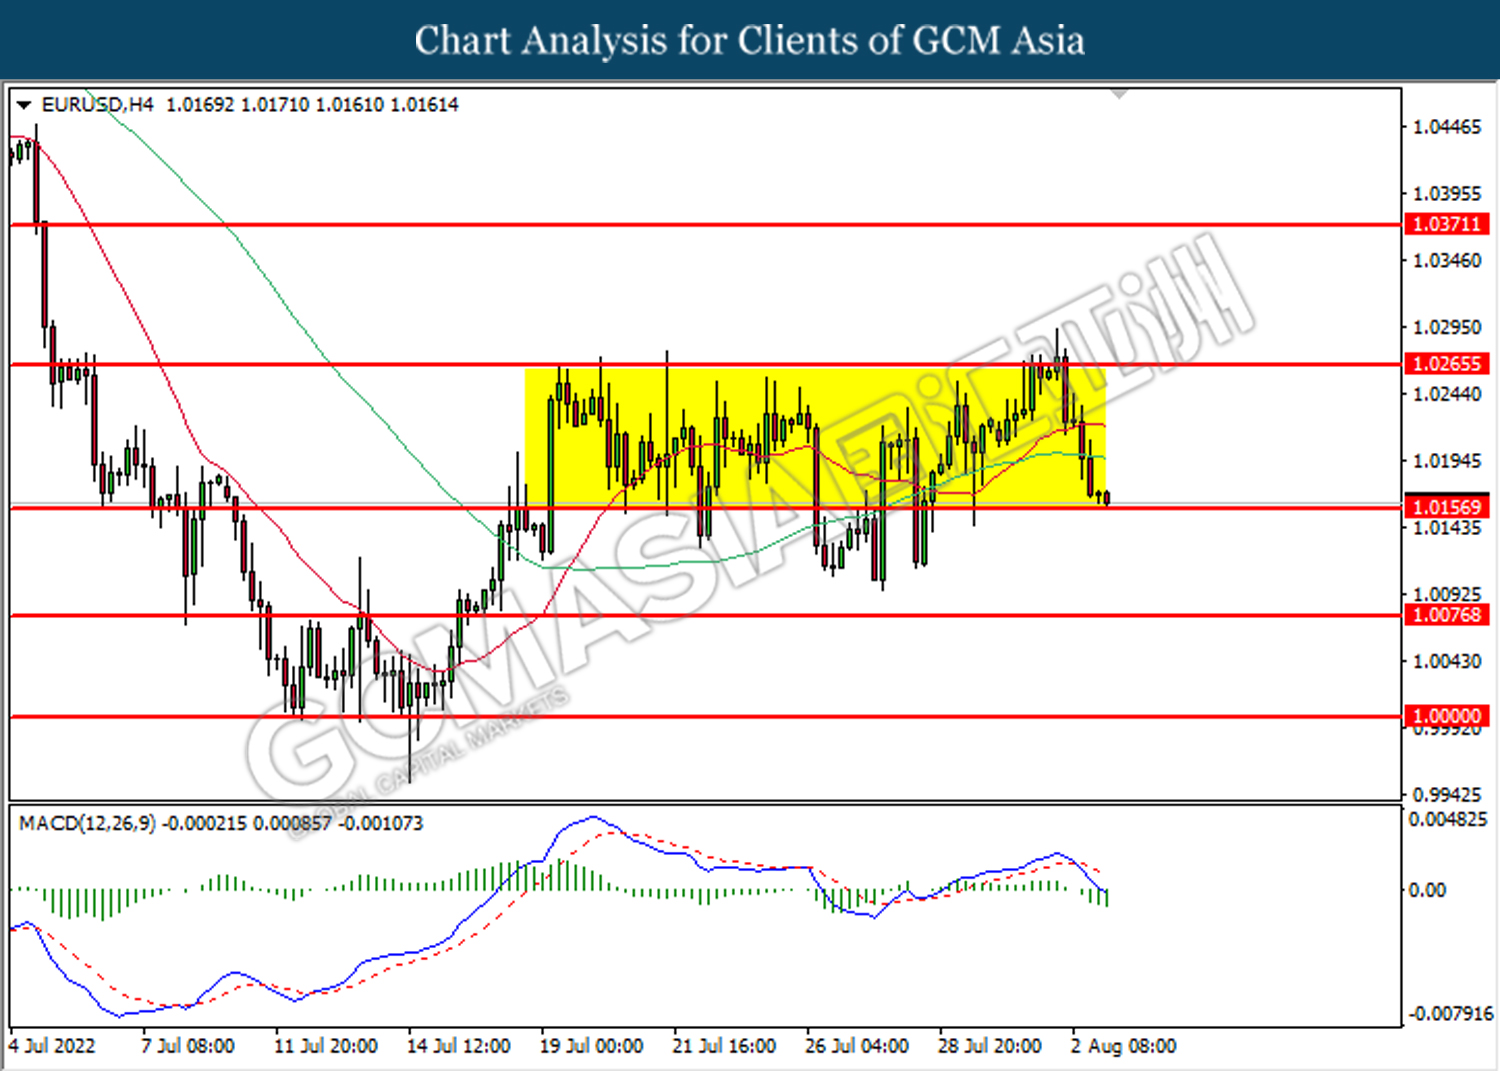The width and height of the screenshot is (1500, 1071).
Task: Select the MACD(12,26,9) indicator label
Action: 88,823
